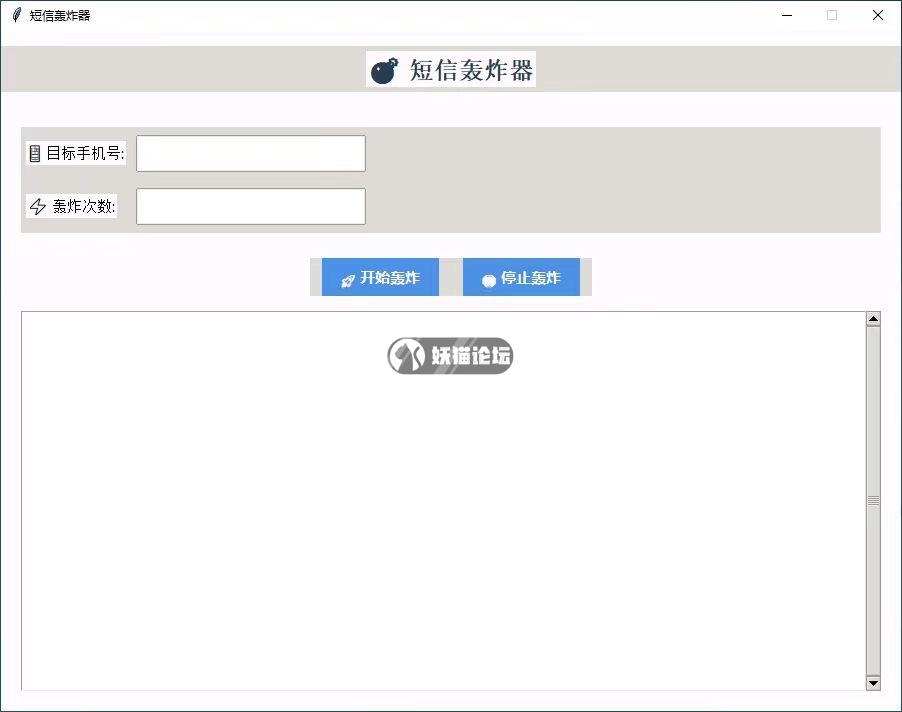Click the feather icon in the title bar
Screen dimensions: 902x712
coord(17,15)
